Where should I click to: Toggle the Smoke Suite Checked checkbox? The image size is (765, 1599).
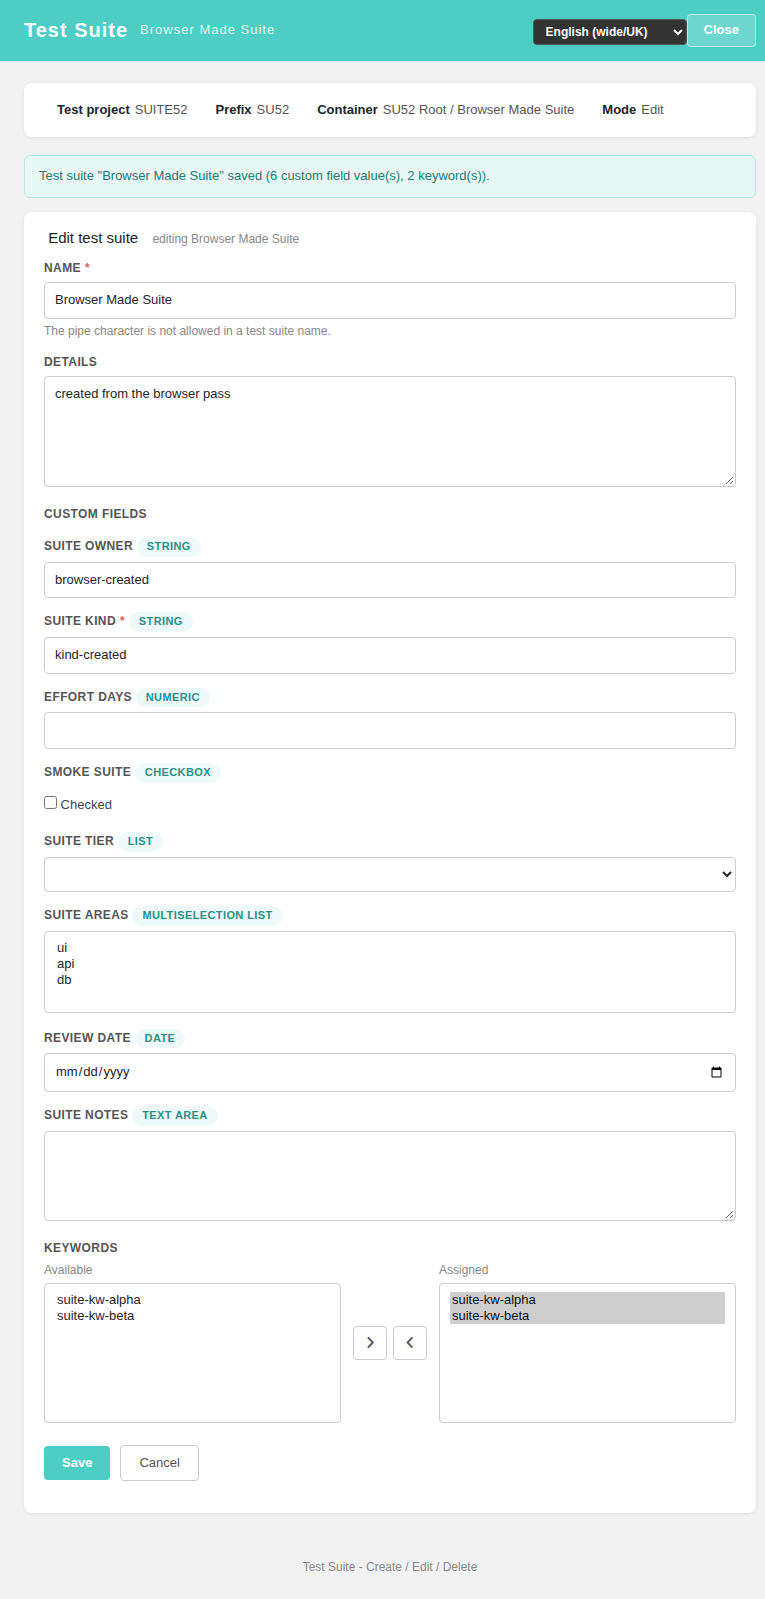tap(51, 803)
